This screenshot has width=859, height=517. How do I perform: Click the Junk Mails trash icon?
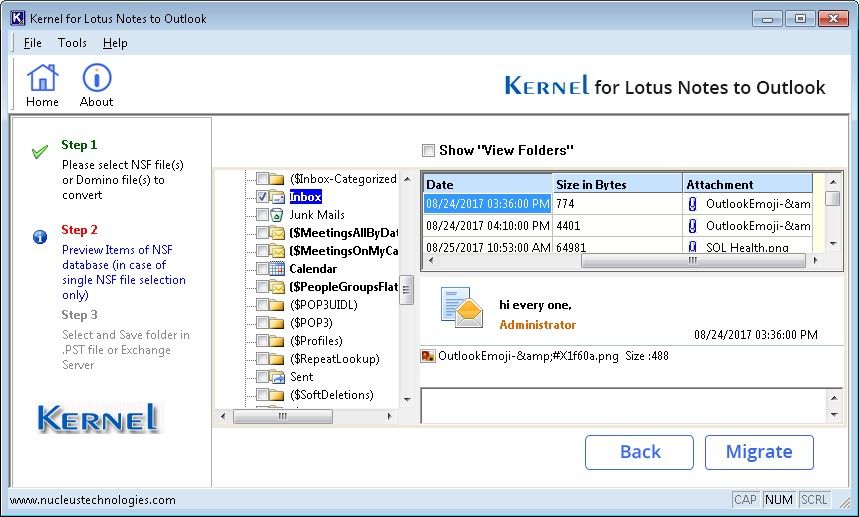pyautogui.click(x=277, y=215)
